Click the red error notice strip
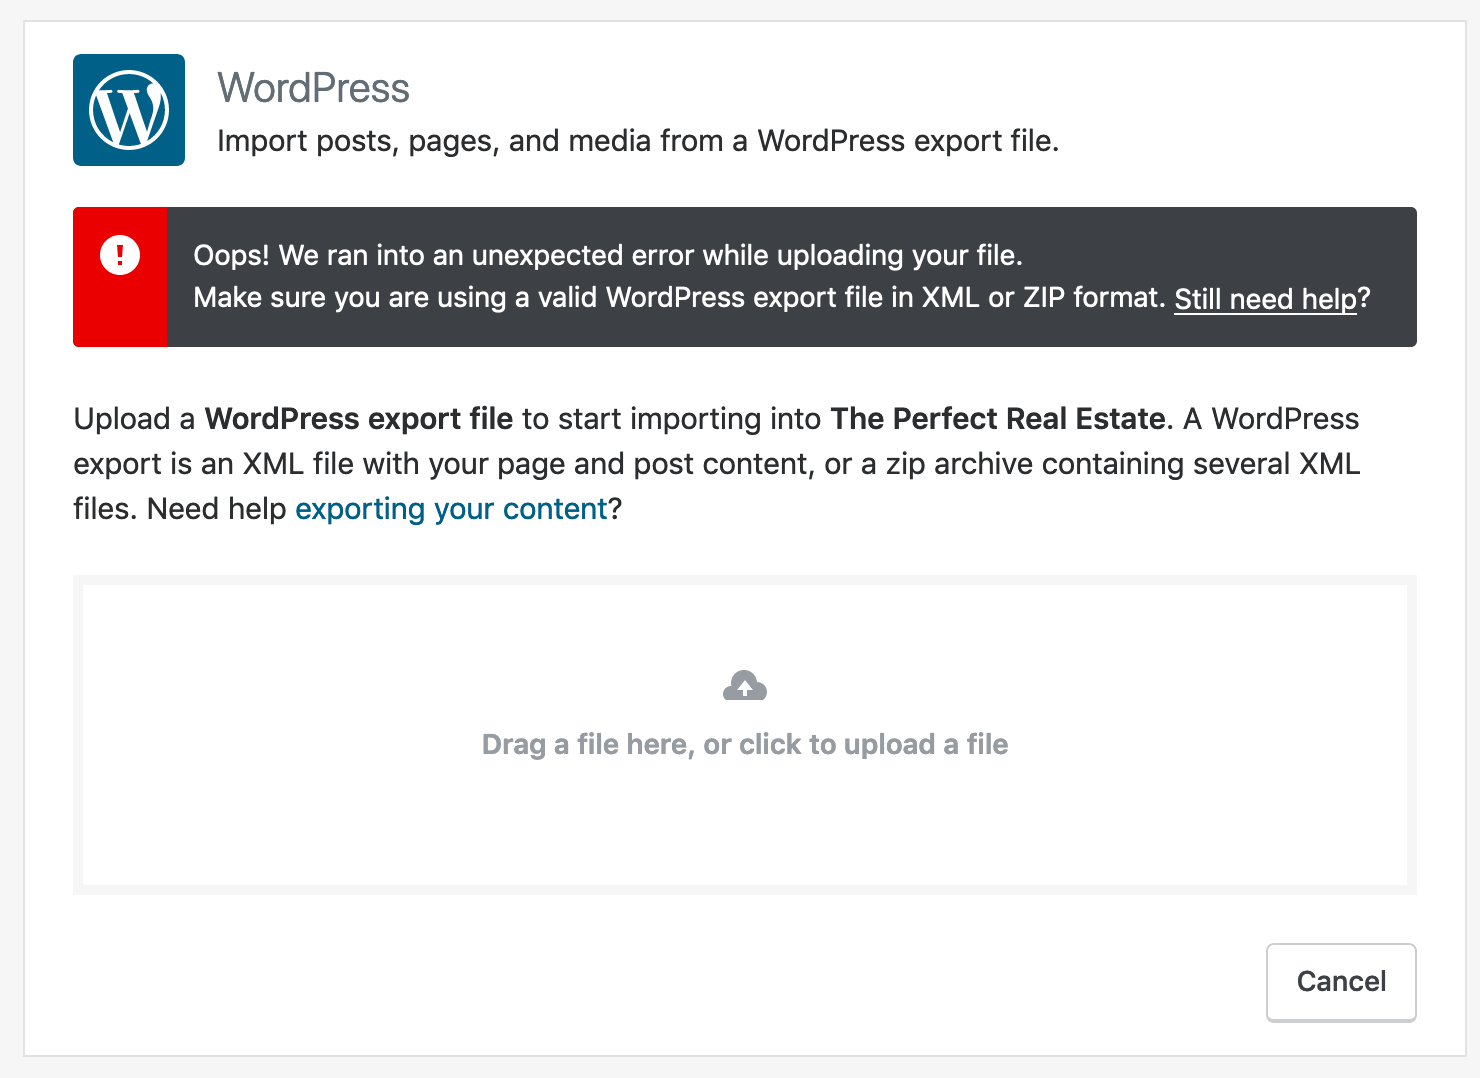The width and height of the screenshot is (1480, 1078). [120, 277]
